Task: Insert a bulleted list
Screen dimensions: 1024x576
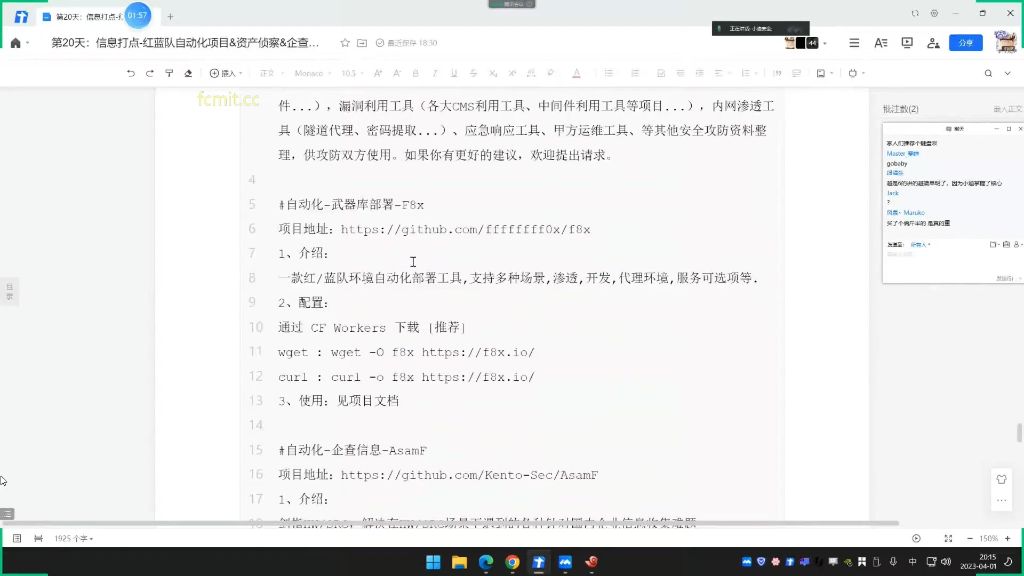Action: pyautogui.click(x=609, y=73)
